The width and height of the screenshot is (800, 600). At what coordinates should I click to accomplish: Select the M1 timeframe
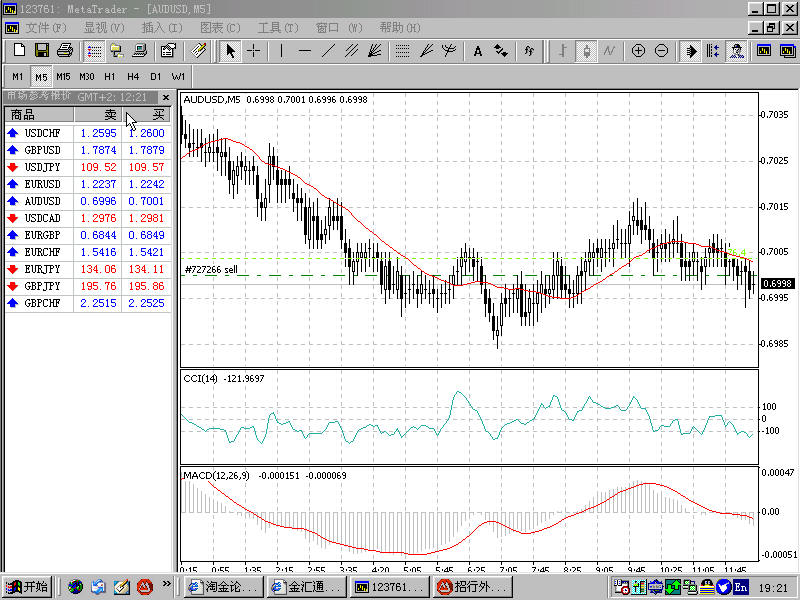(x=17, y=77)
